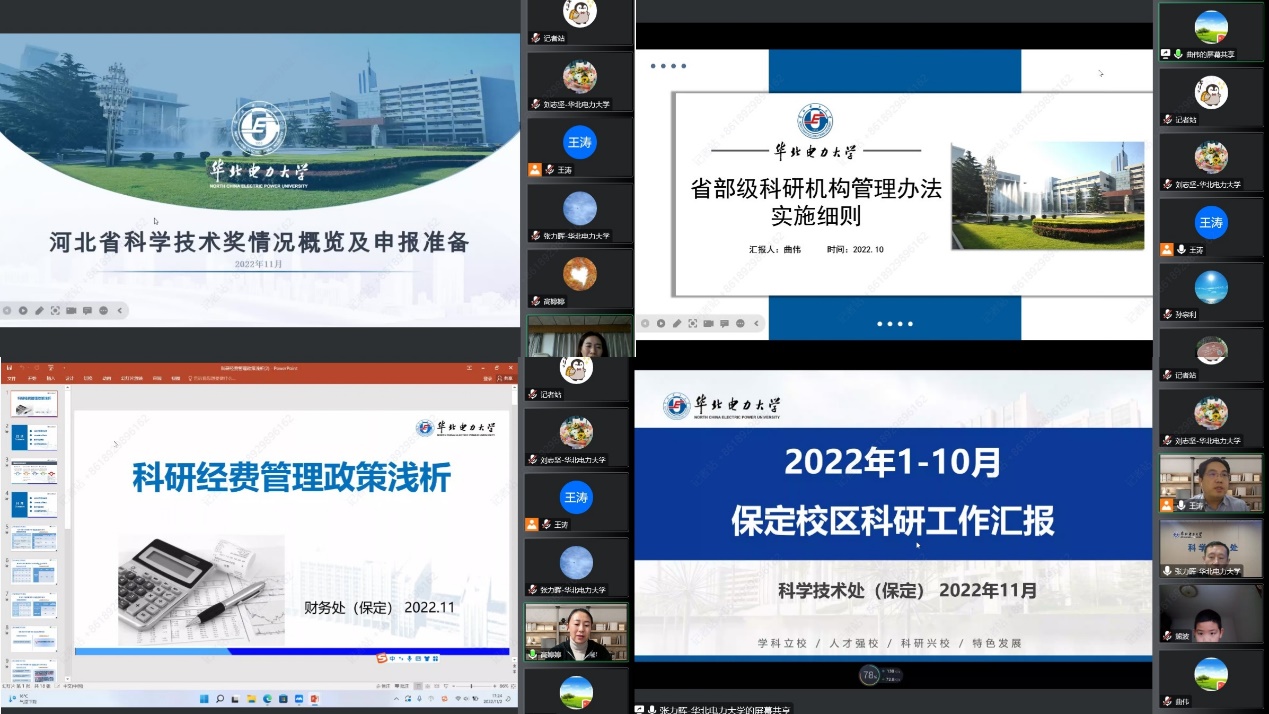Click the 86% zoom level in status bar

pyautogui.click(x=504, y=686)
